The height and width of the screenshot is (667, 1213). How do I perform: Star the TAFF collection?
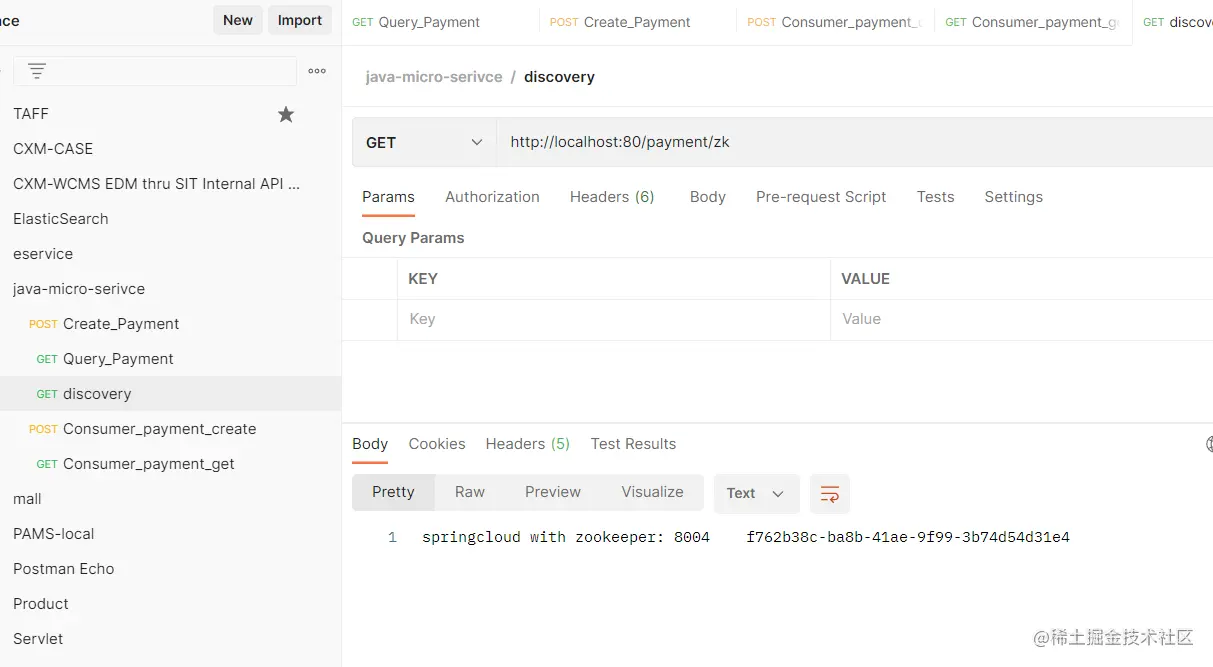(286, 114)
